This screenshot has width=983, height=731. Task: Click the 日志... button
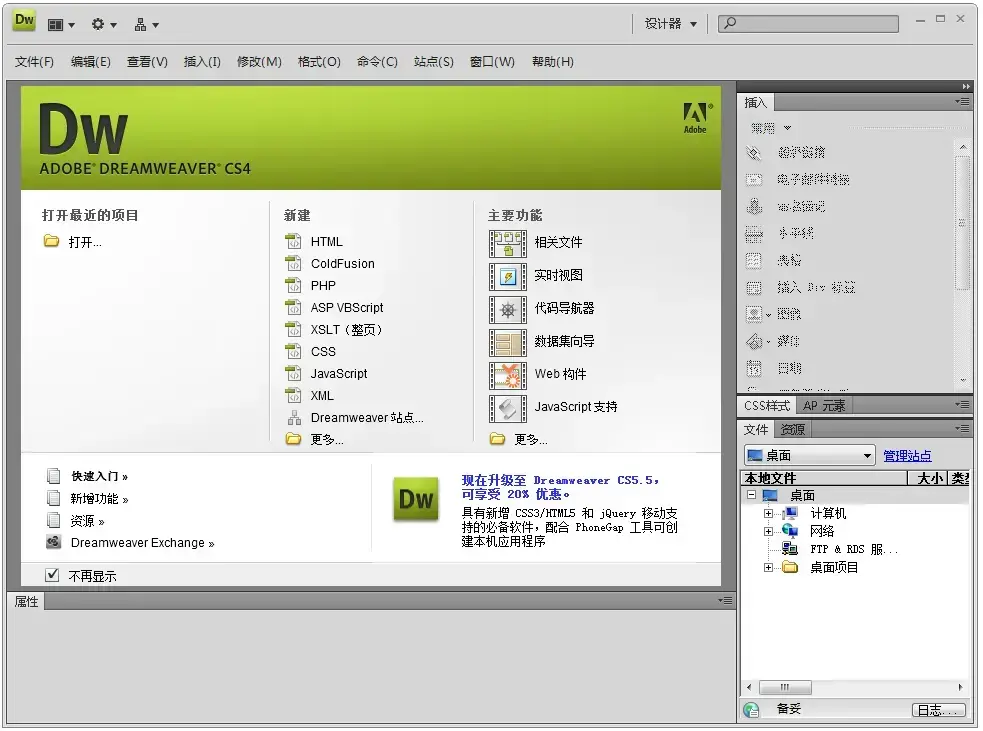click(938, 710)
